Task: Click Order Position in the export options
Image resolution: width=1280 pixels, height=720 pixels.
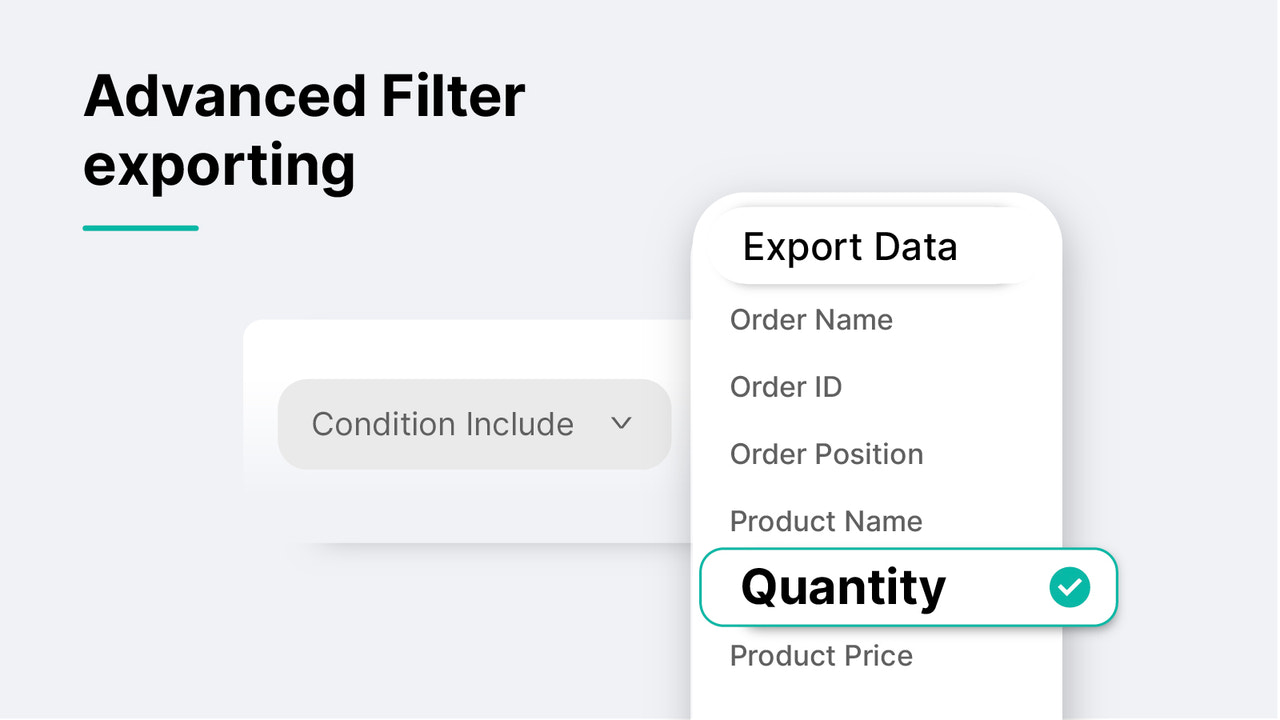Action: pyautogui.click(x=826, y=454)
